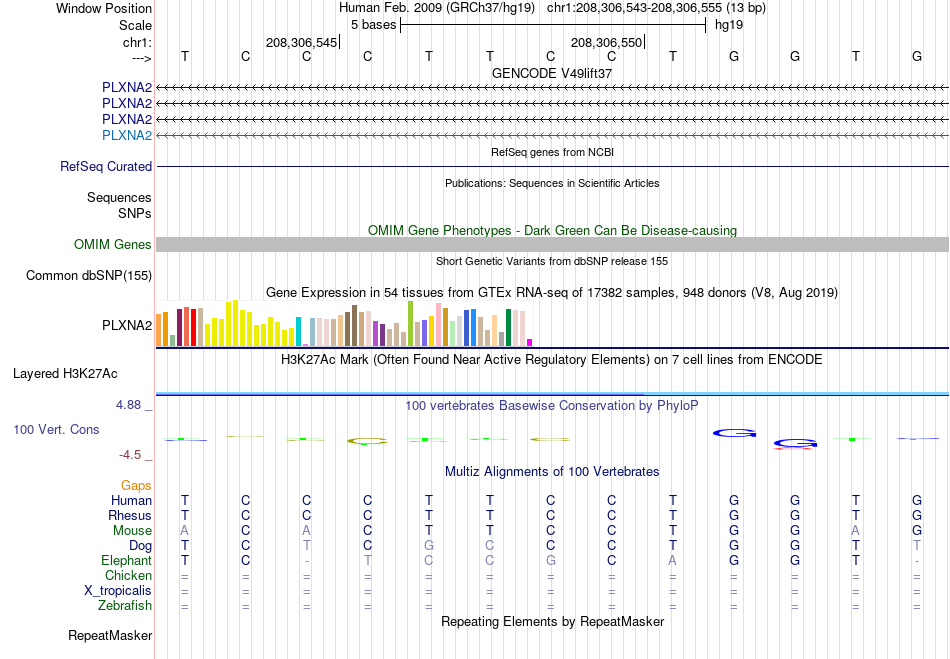Click the Elephant species label
950x659 pixels.
[126, 560]
